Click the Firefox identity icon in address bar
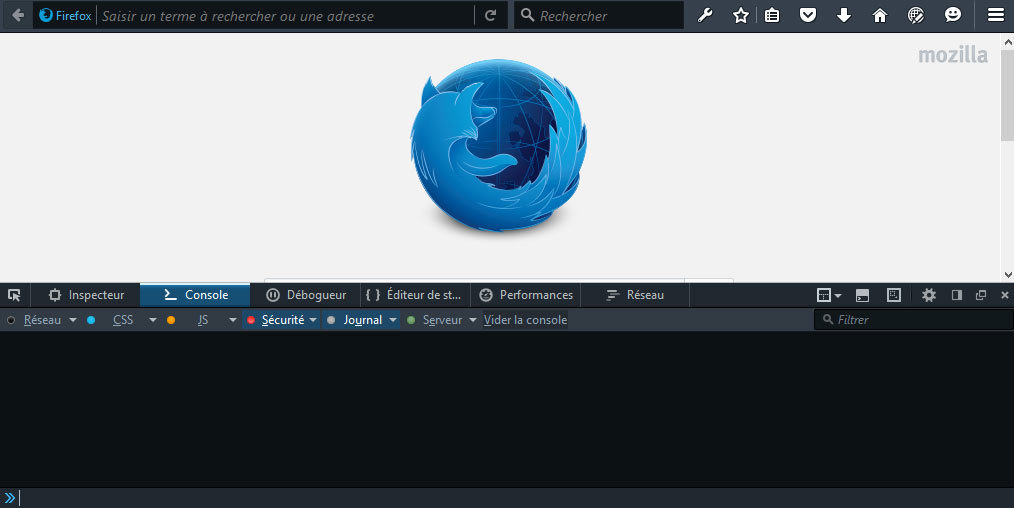Screen dimensions: 1014x508 pyautogui.click(x=46, y=16)
